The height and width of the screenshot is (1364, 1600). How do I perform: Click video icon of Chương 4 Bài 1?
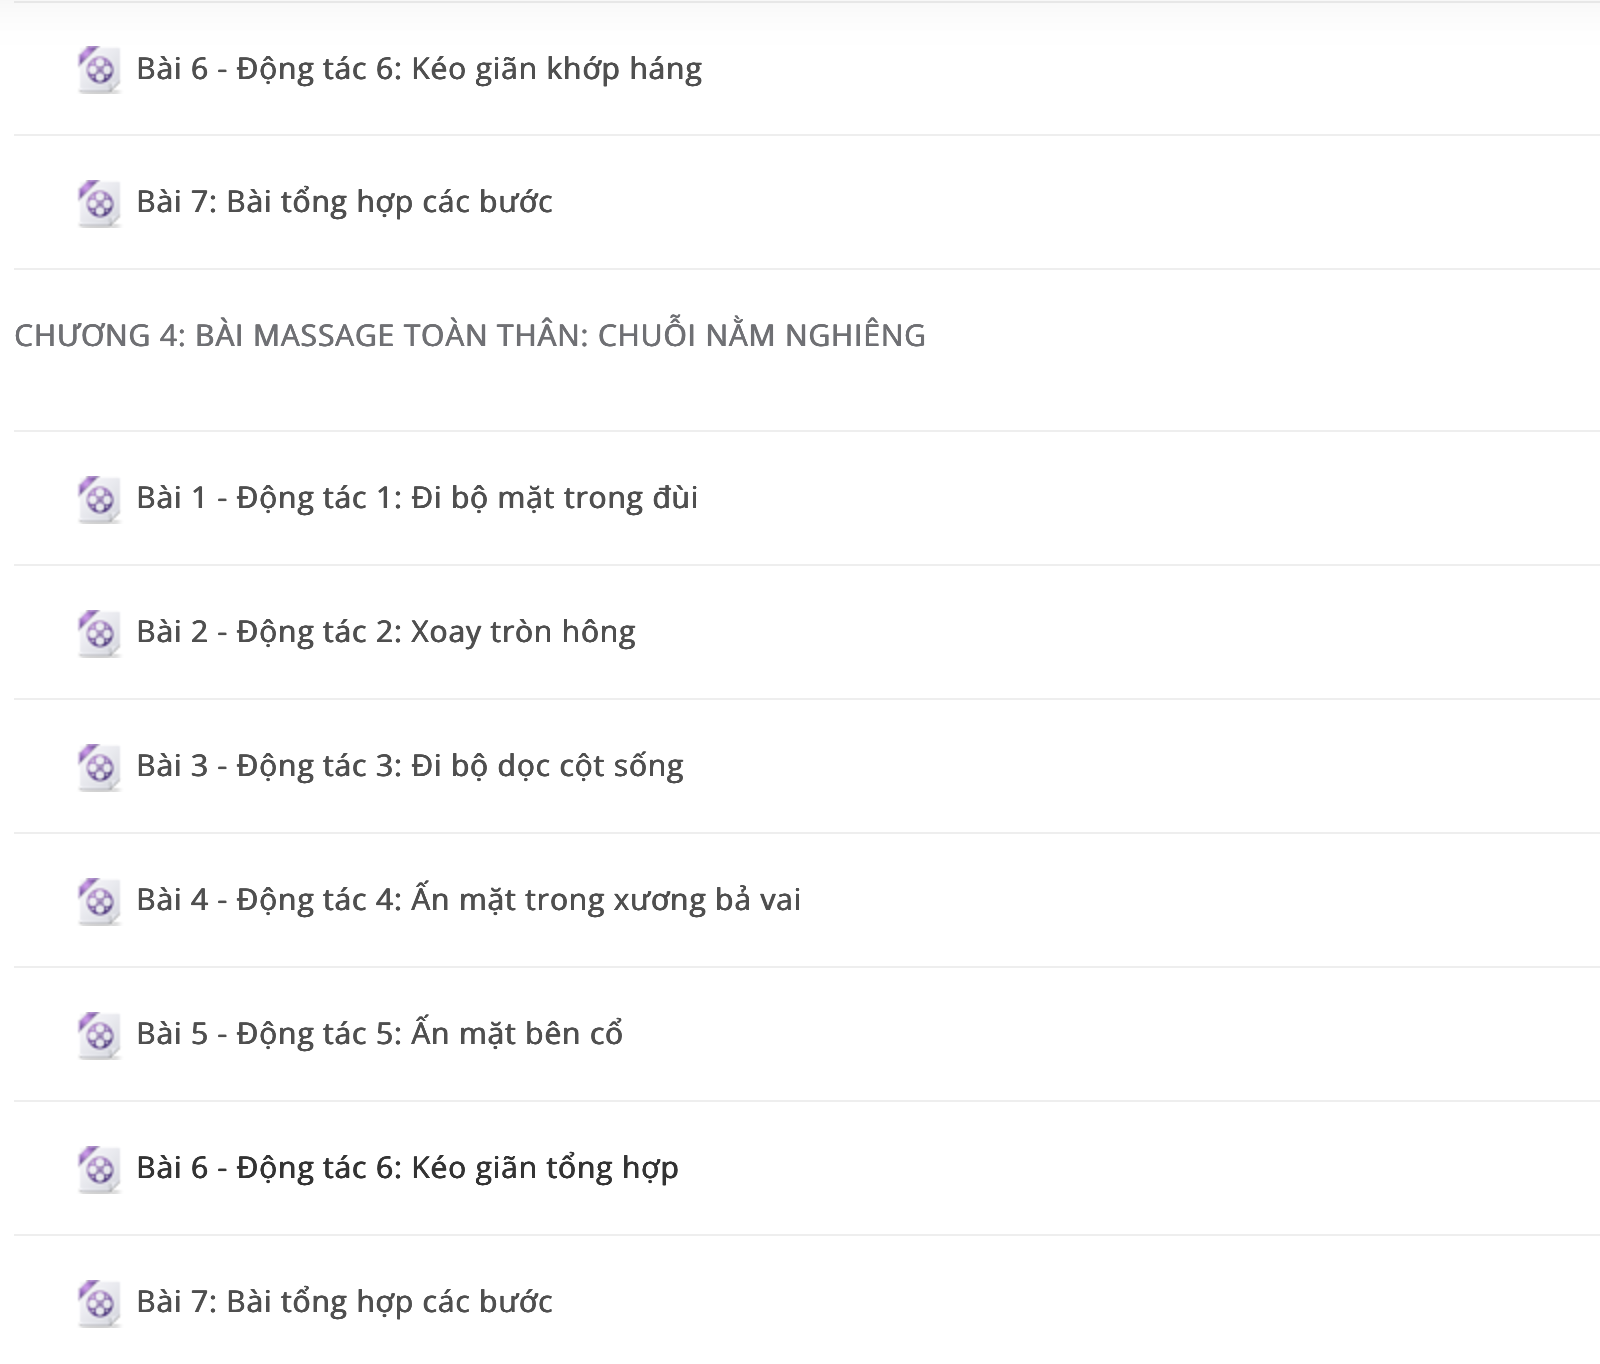[x=99, y=499]
